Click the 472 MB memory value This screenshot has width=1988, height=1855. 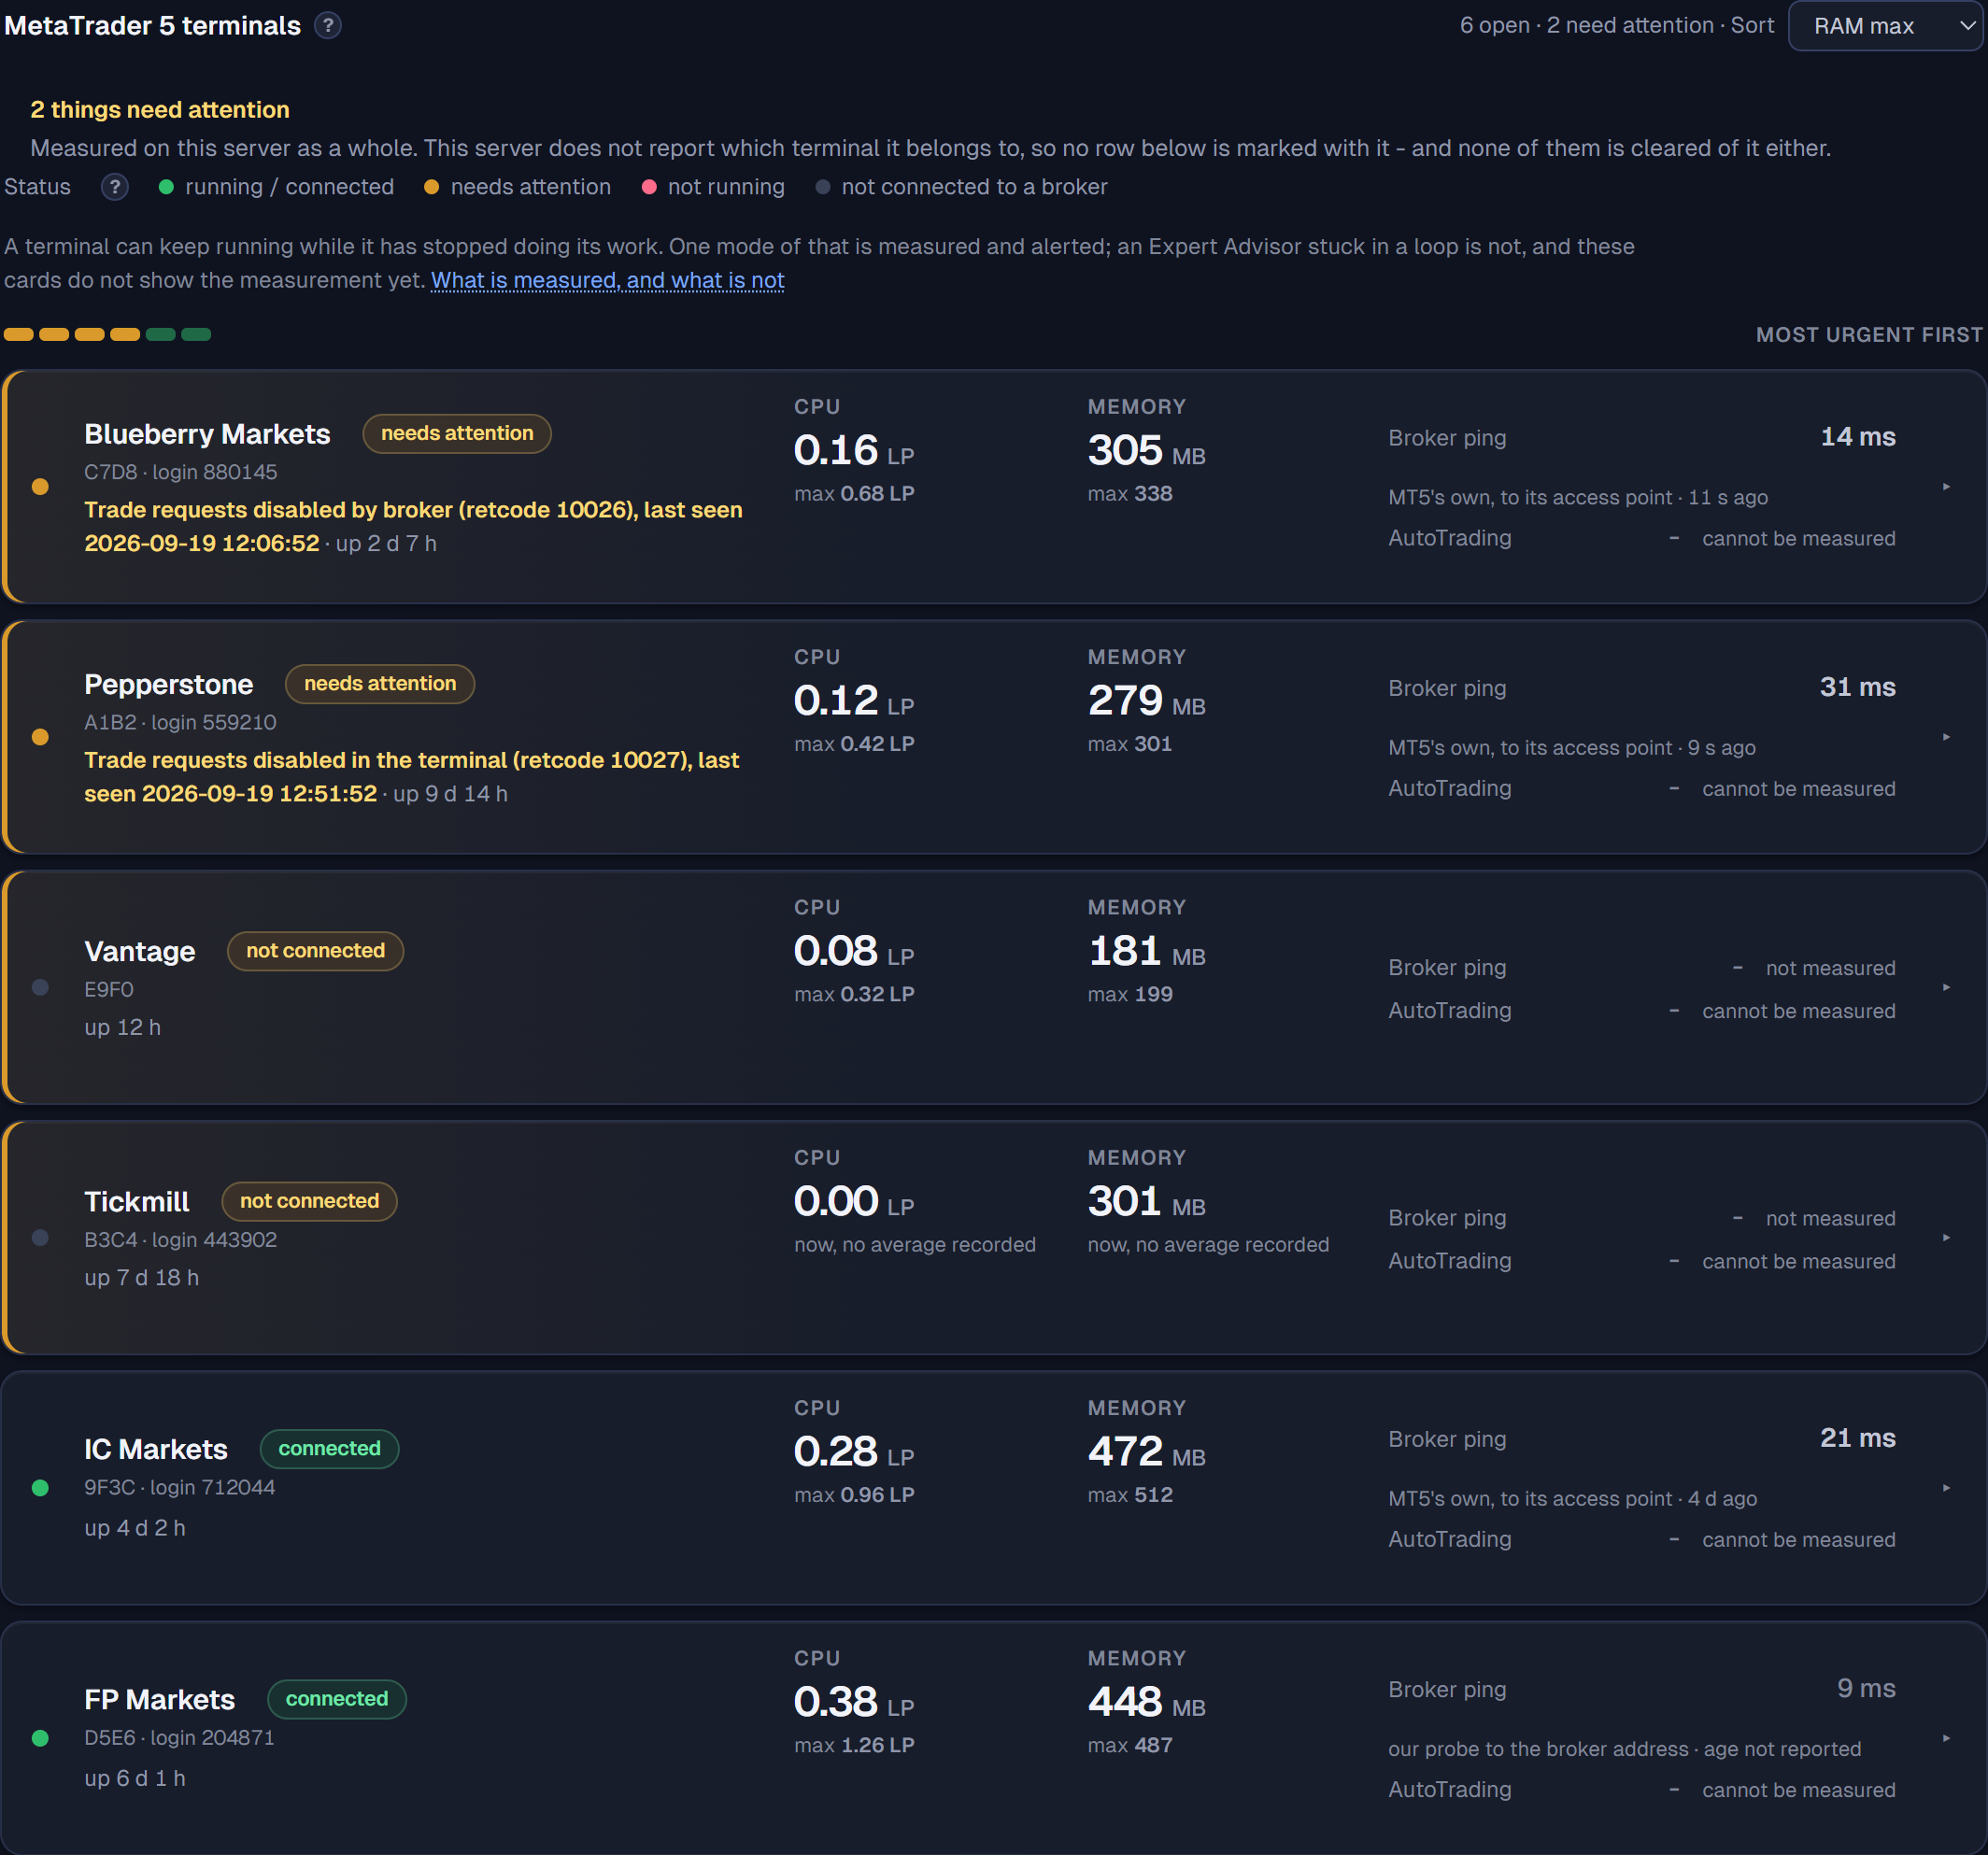click(x=1146, y=1452)
